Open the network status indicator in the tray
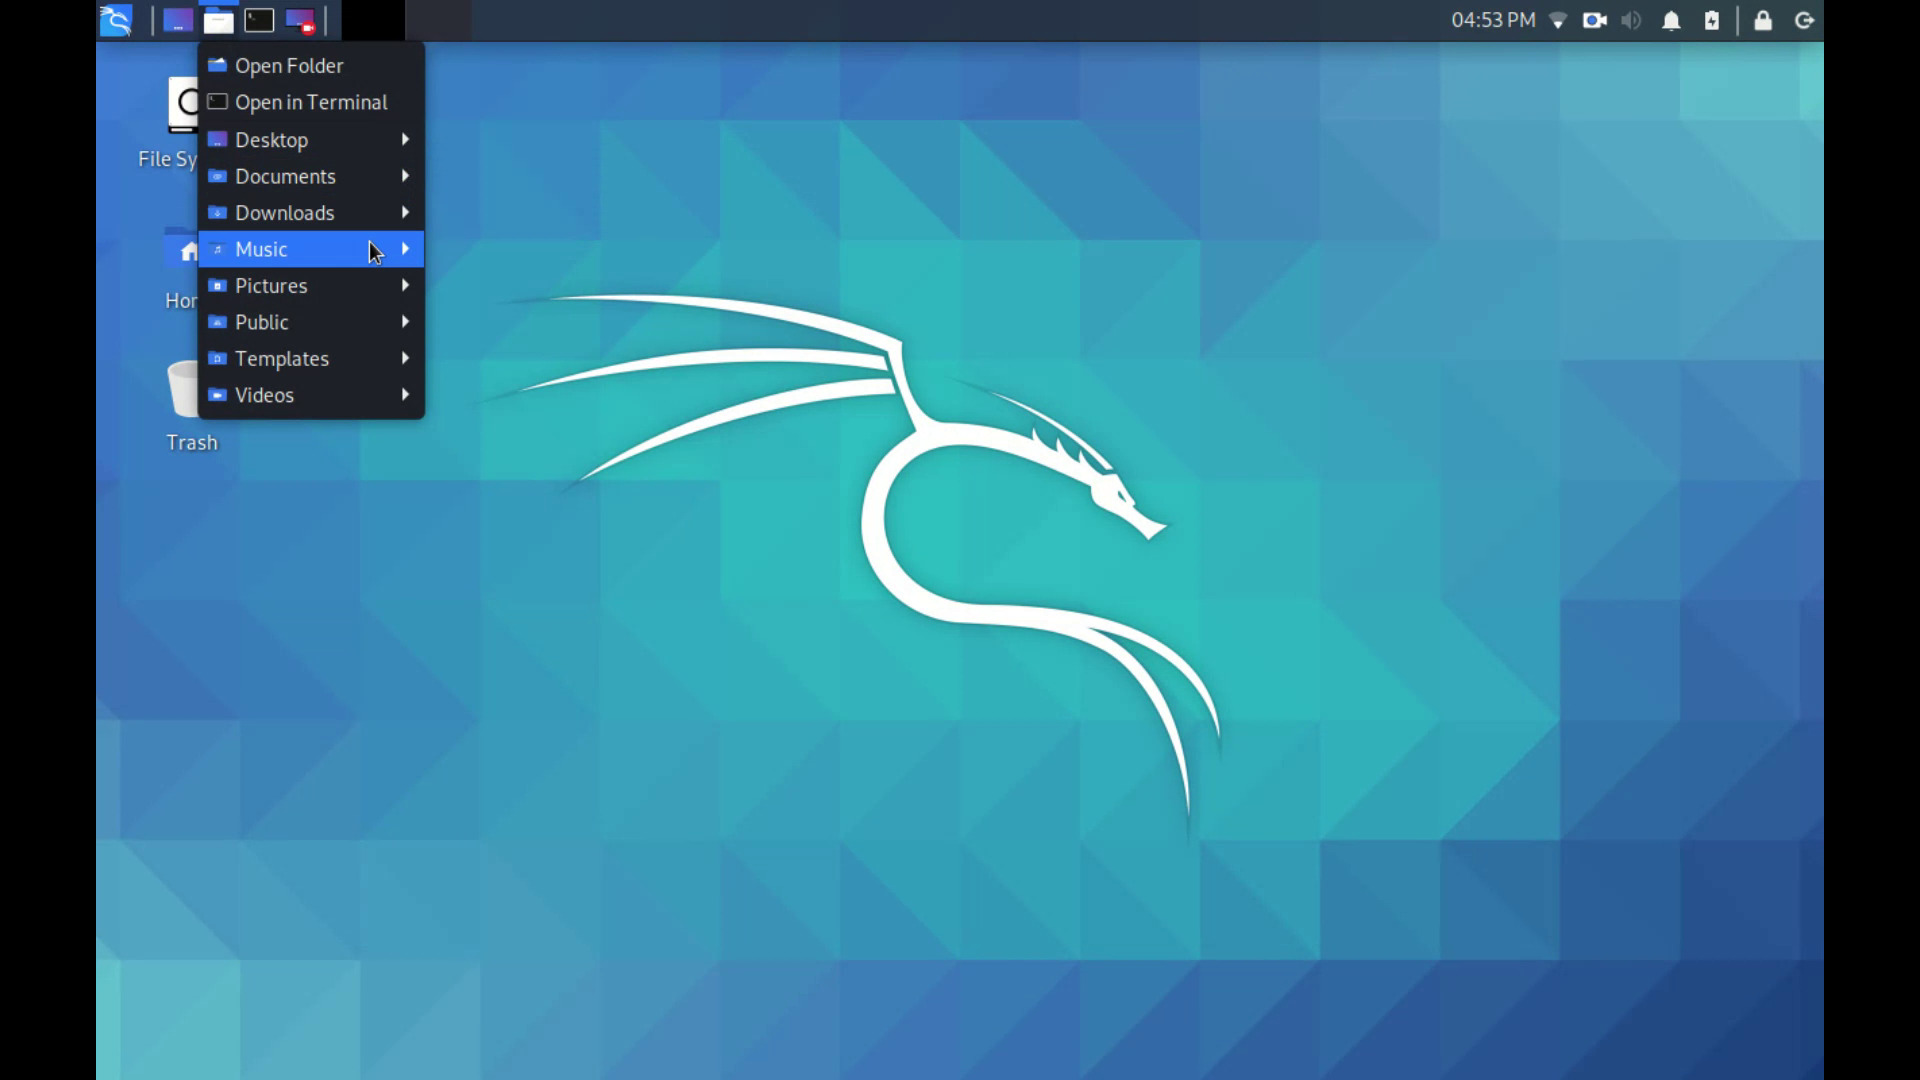The width and height of the screenshot is (1920, 1080). pos(1558,20)
